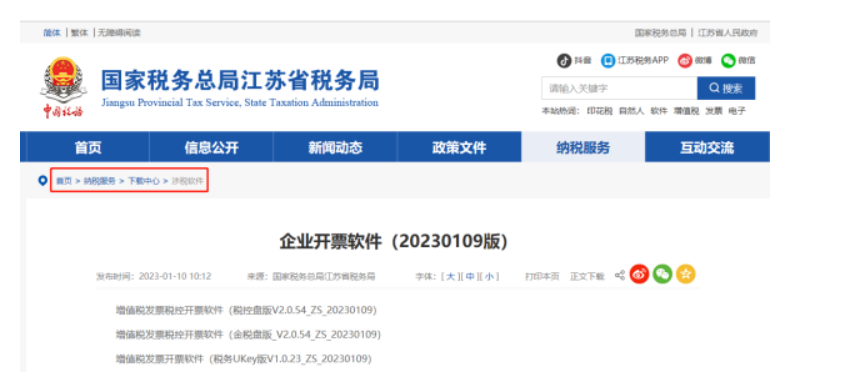Go to 首页 in breadcrumb
The height and width of the screenshot is (384, 844).
[64, 181]
